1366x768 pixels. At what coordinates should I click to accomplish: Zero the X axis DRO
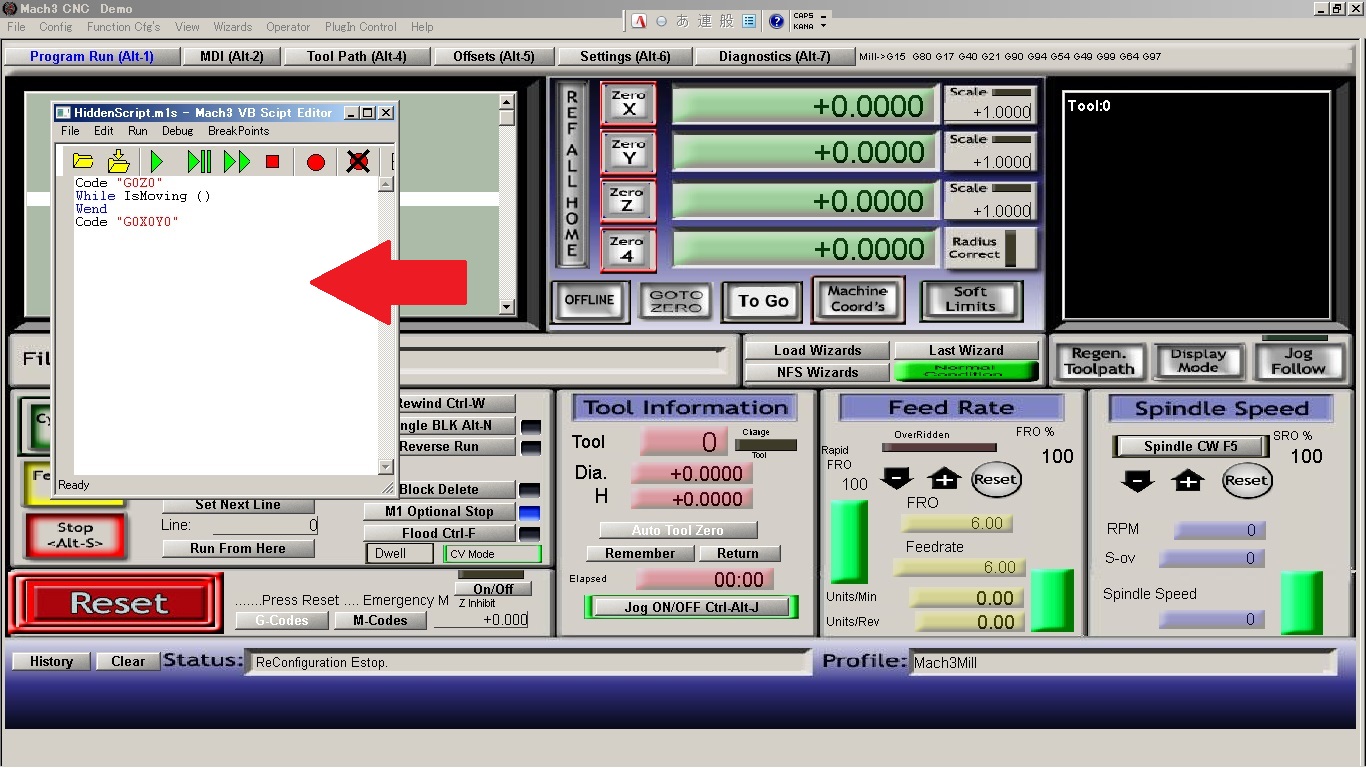628,103
